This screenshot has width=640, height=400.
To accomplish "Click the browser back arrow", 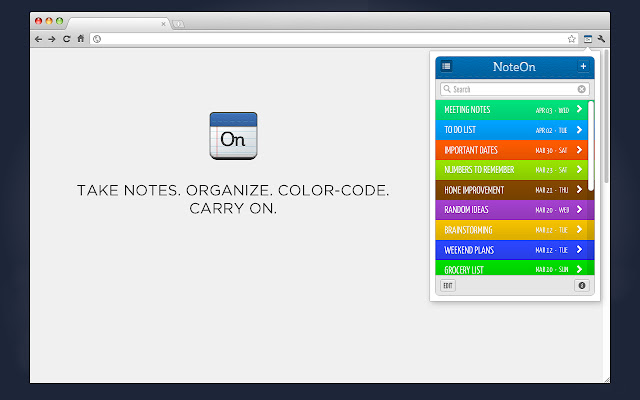I will (x=38, y=39).
